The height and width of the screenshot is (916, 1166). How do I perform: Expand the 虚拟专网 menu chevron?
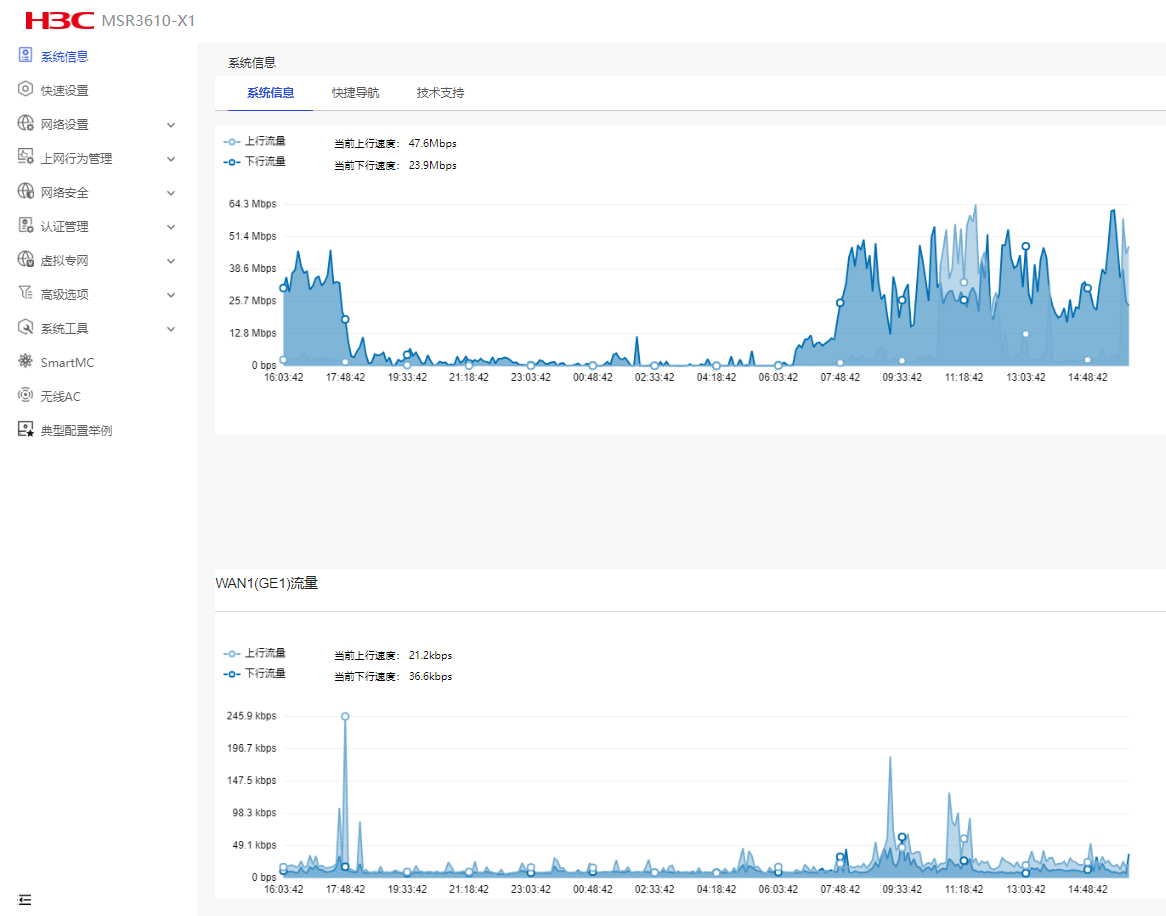click(x=171, y=261)
